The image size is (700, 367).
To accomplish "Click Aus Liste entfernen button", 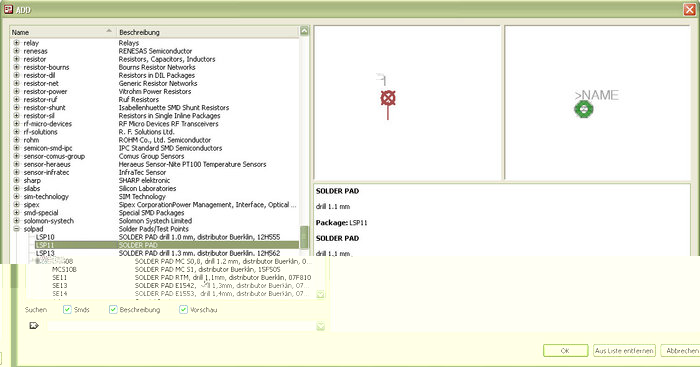I will click(624, 351).
